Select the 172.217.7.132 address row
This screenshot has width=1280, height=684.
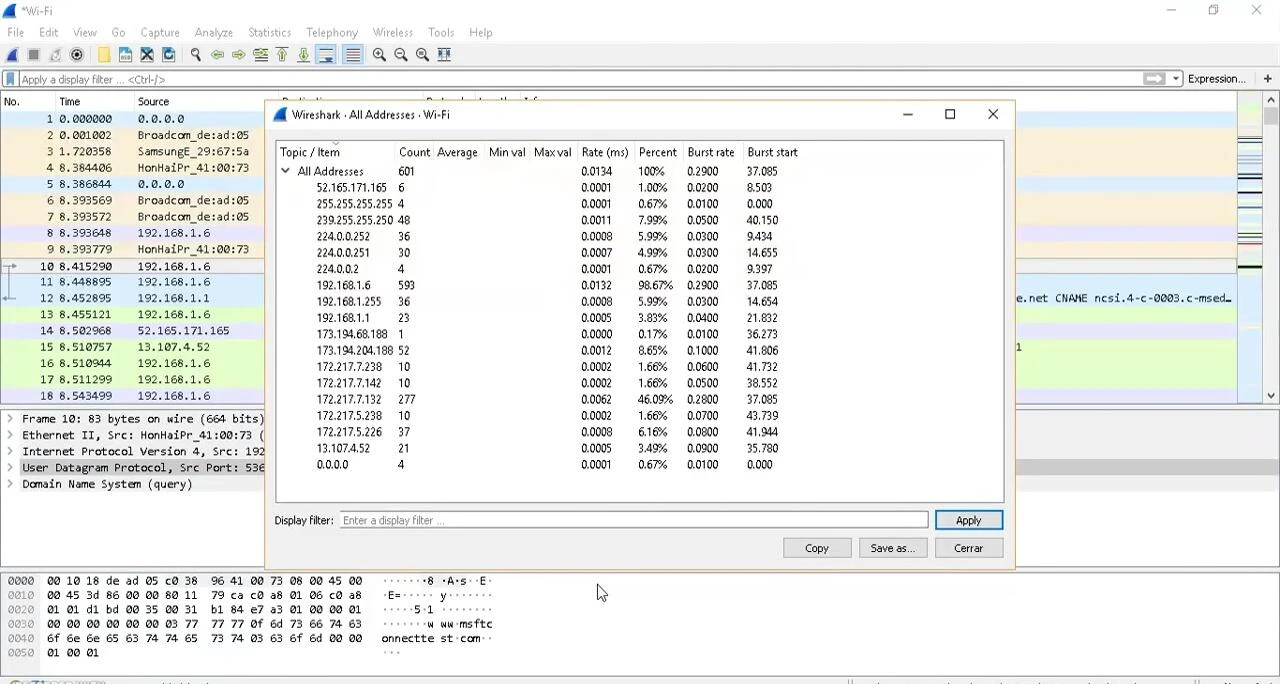pos(640,399)
